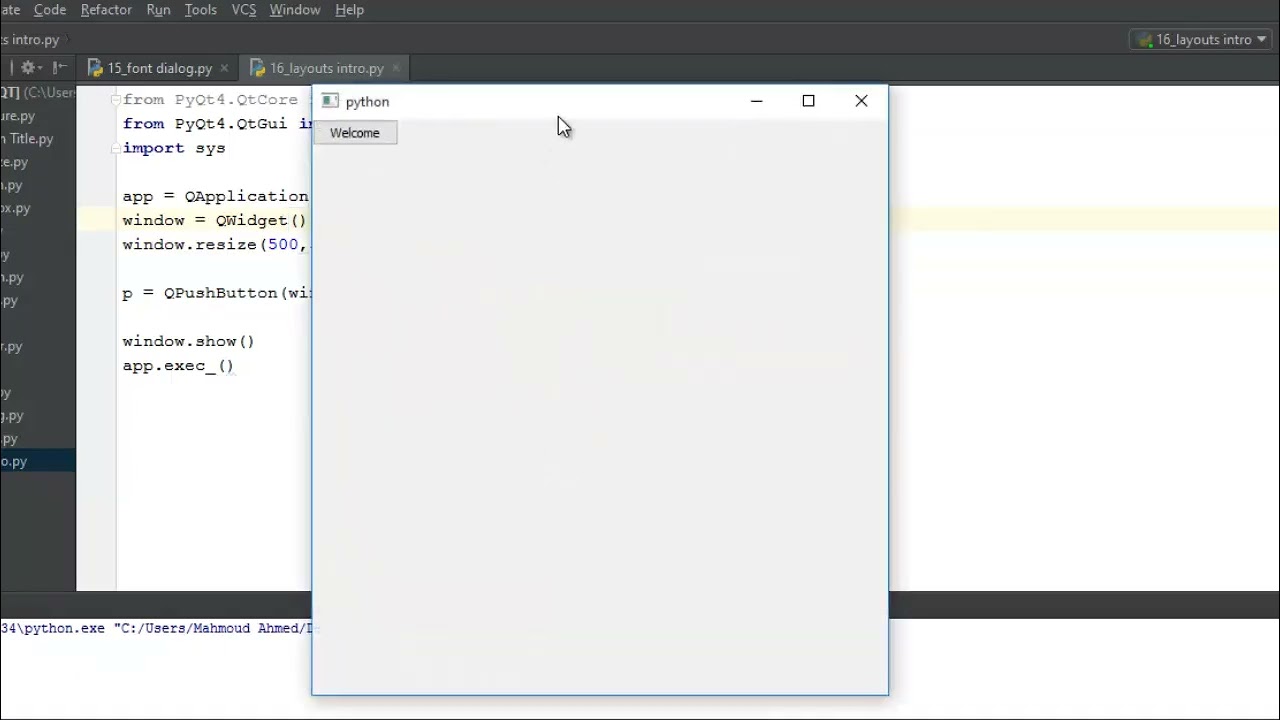Click the Welcome button in python window
The width and height of the screenshot is (1280, 720).
pyautogui.click(x=355, y=133)
